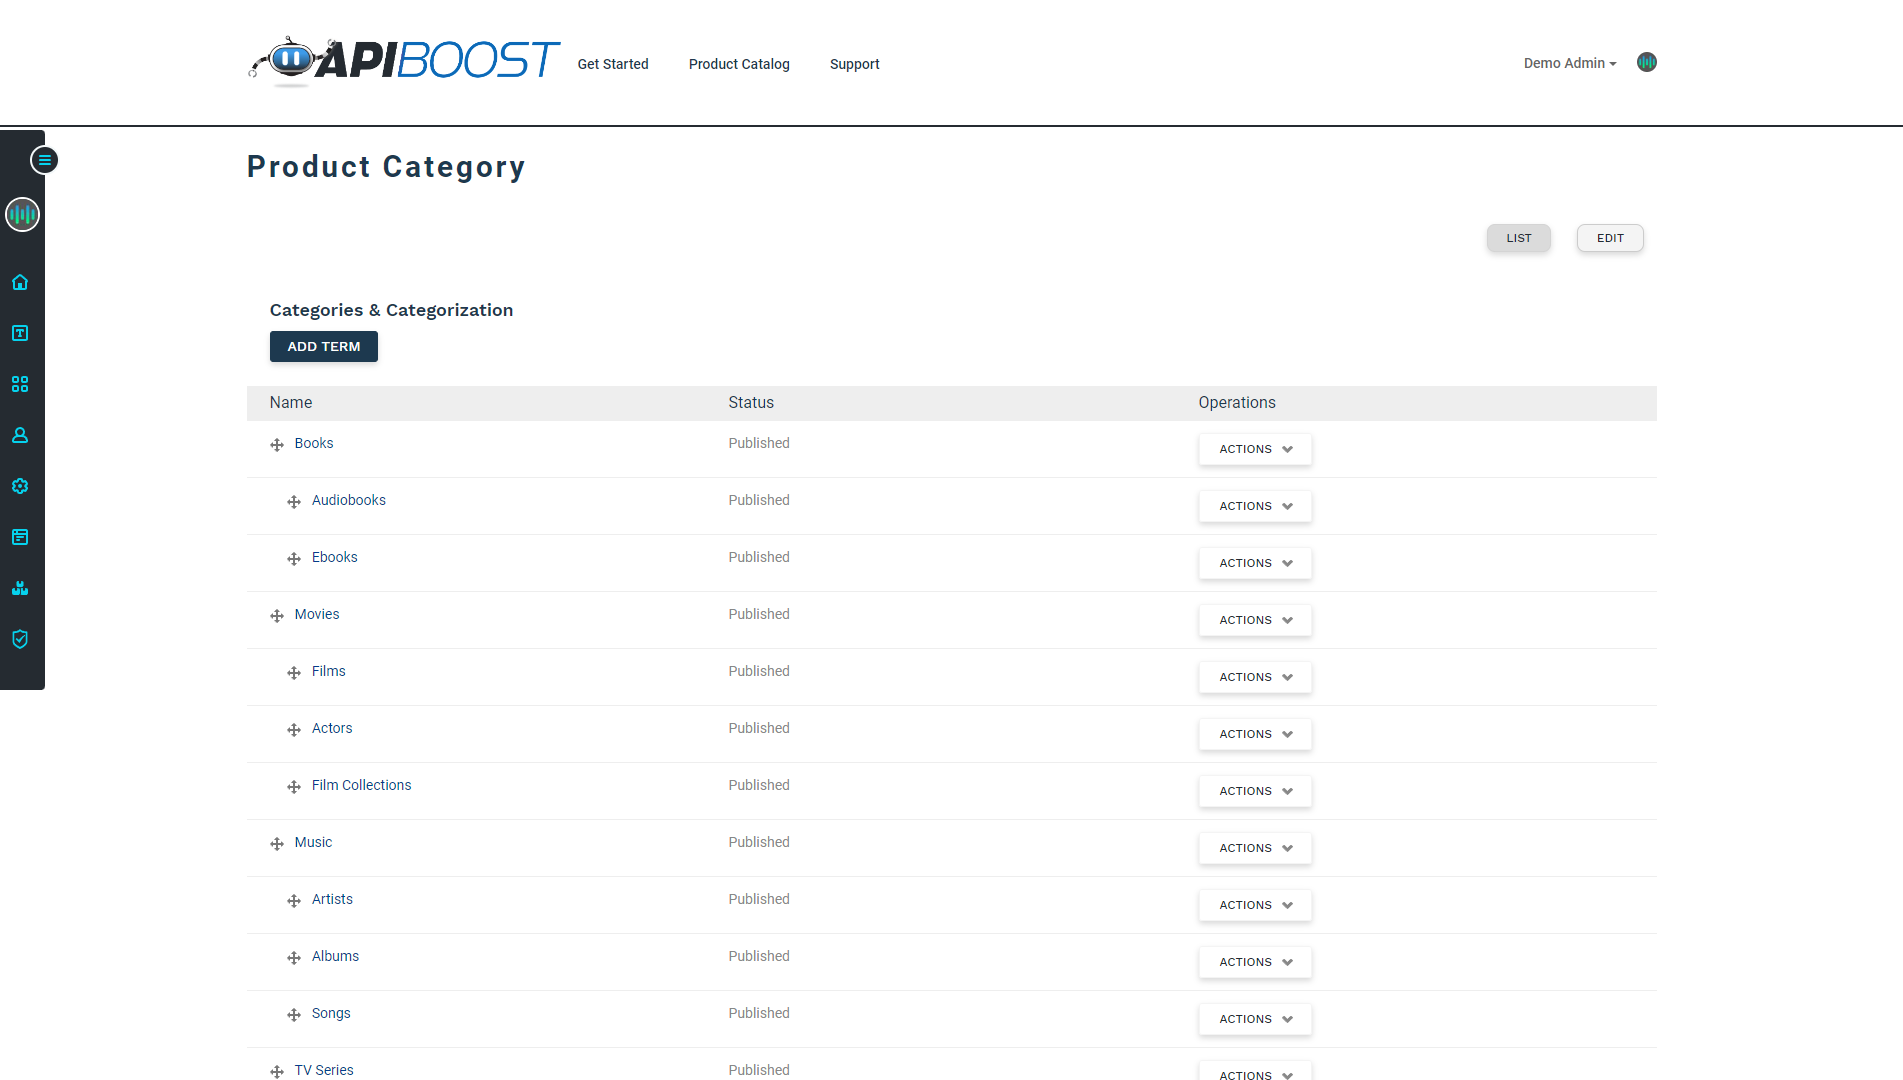This screenshot has width=1903, height=1080.
Task: Click the drag handle for Artists row
Action: 294,901
